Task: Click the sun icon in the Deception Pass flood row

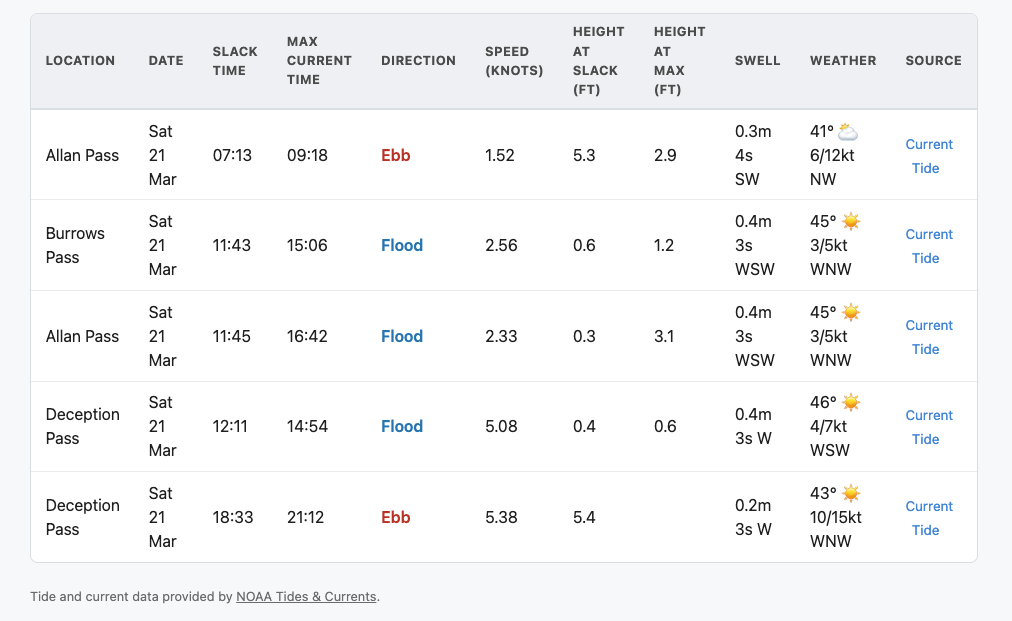Action: point(850,401)
